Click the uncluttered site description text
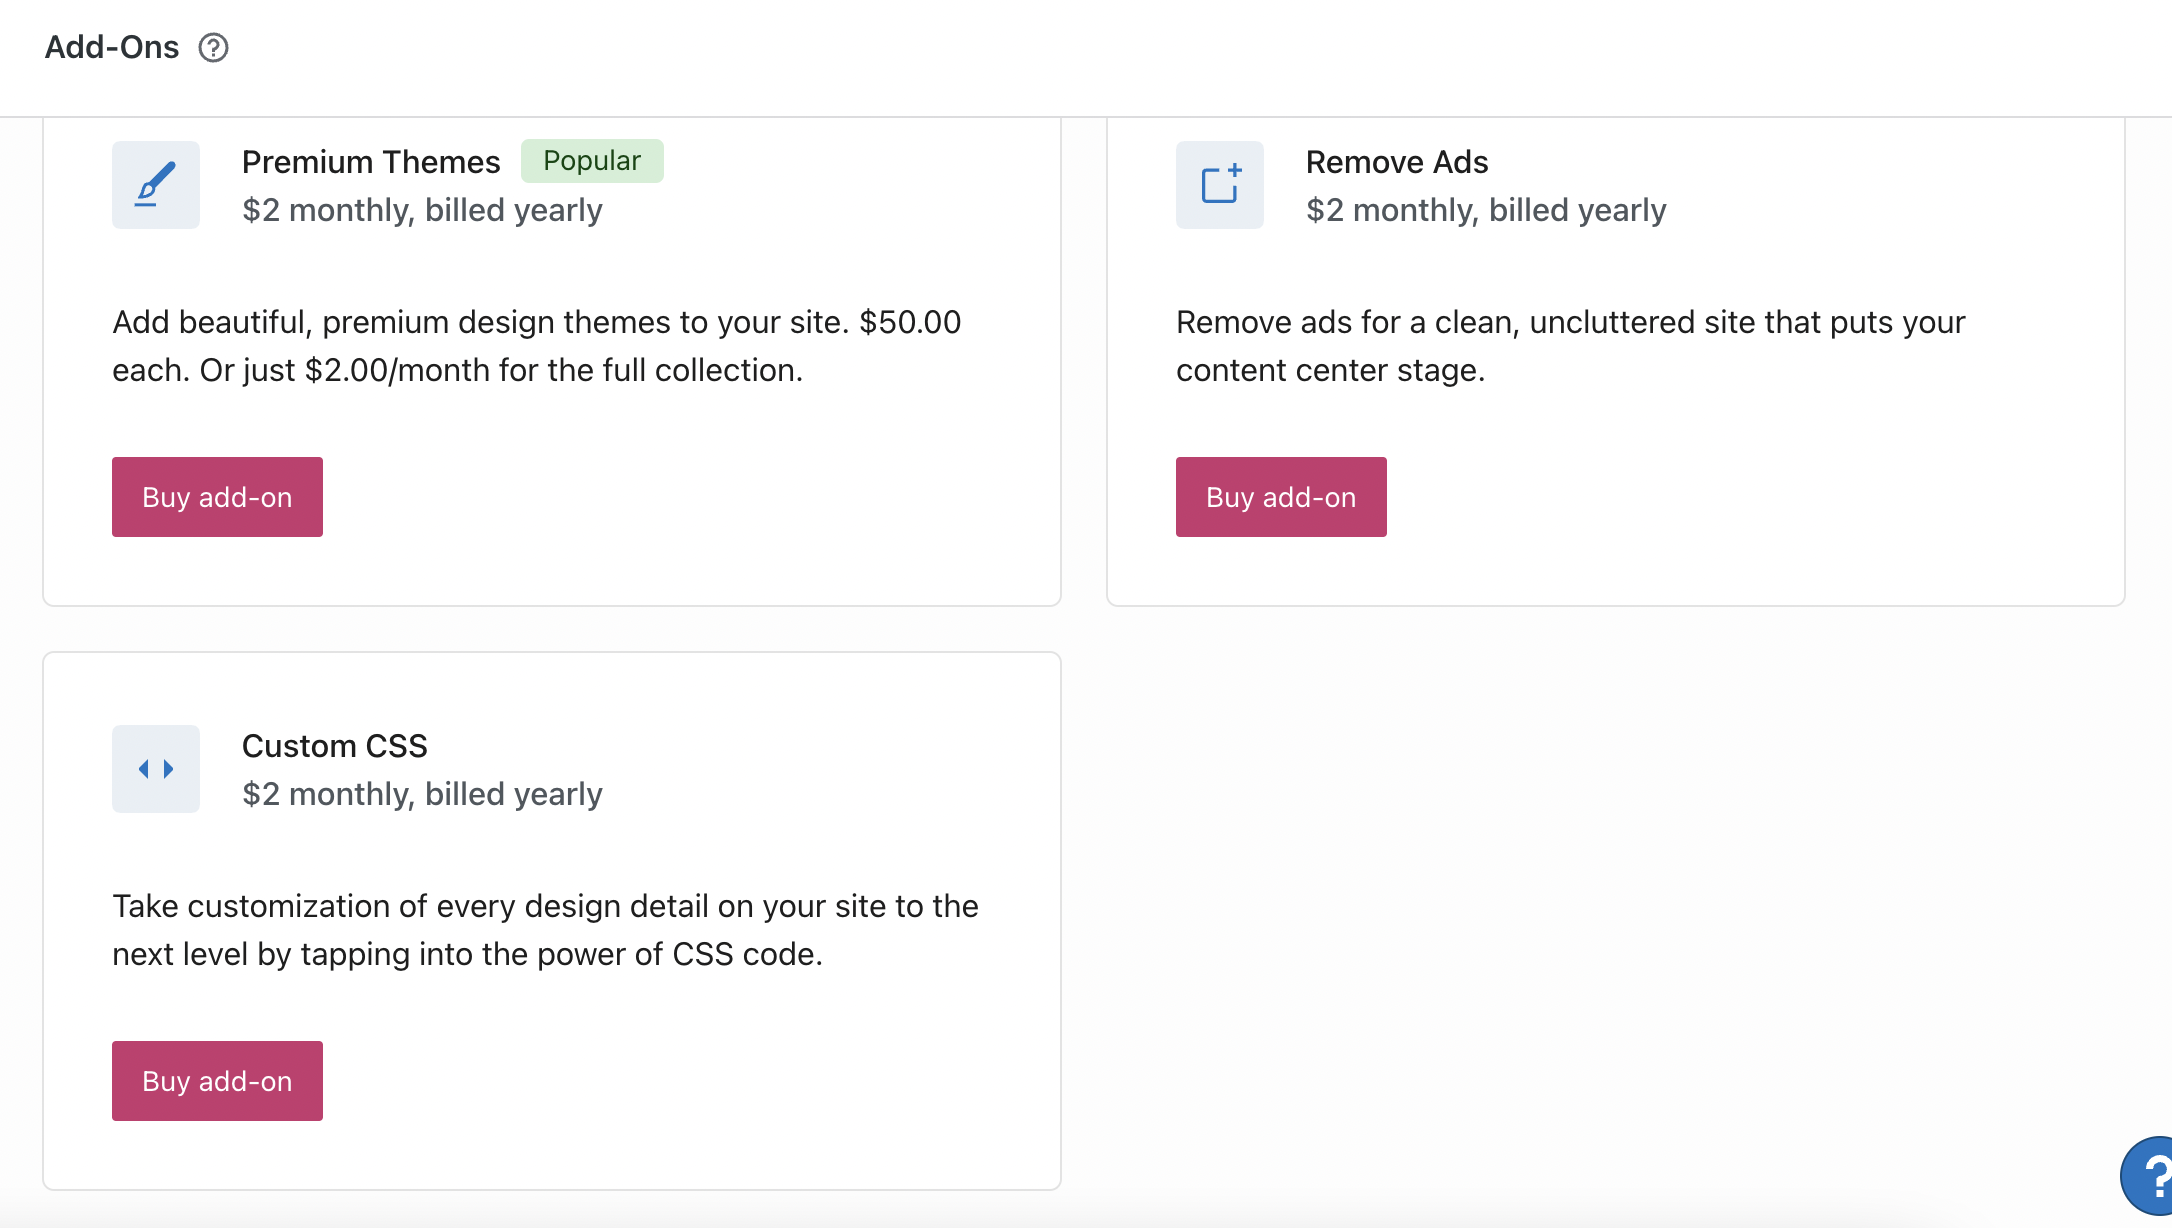 click(1570, 346)
